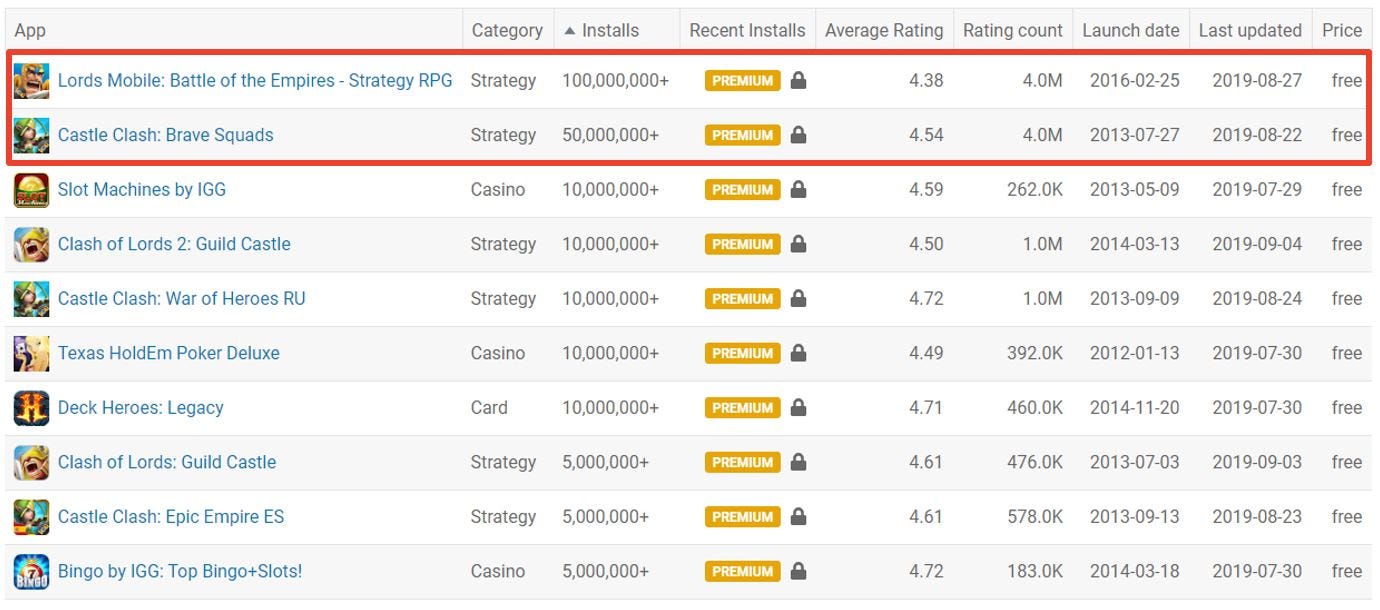Click the Castle Clash: Brave Squads app icon
The width and height of the screenshot is (1380, 610).
pyautogui.click(x=31, y=135)
